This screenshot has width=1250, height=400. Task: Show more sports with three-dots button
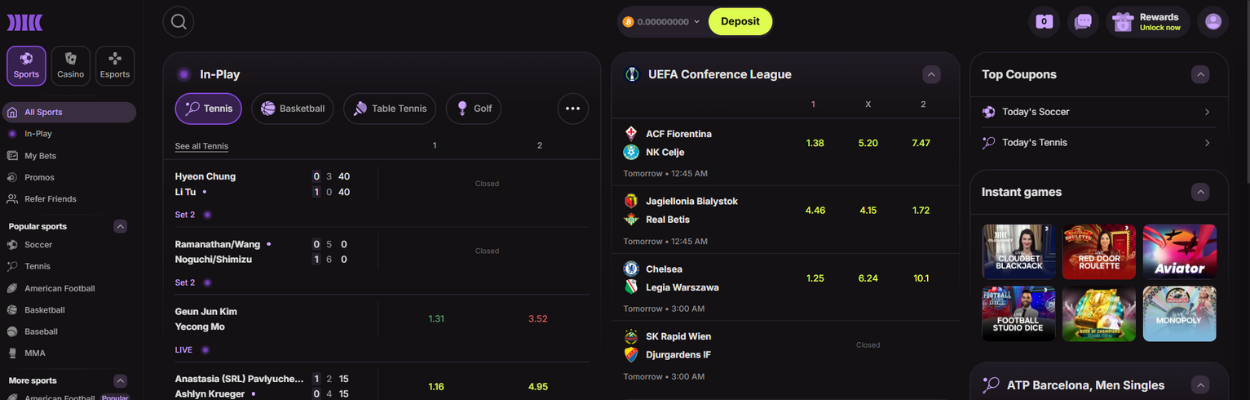(573, 108)
